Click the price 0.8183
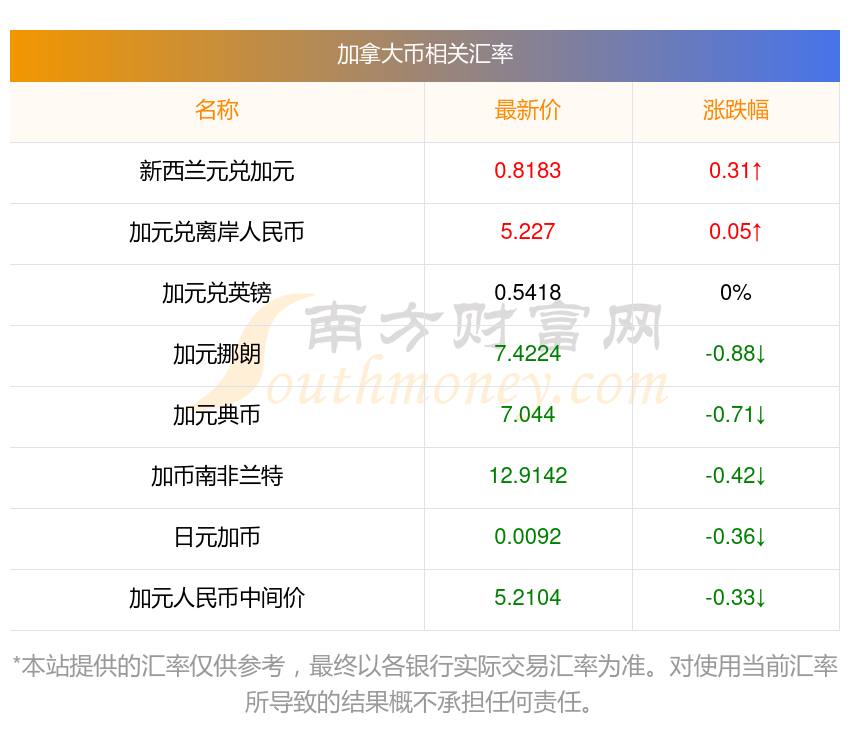The image size is (850, 733). [x=527, y=171]
